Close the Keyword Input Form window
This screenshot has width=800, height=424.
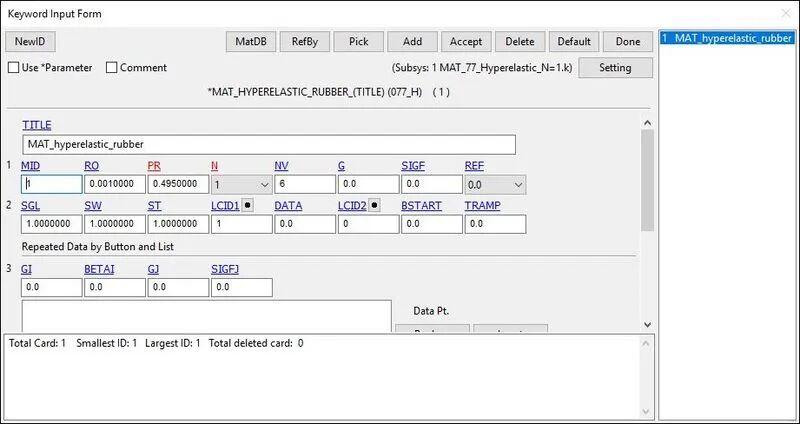[x=786, y=14]
